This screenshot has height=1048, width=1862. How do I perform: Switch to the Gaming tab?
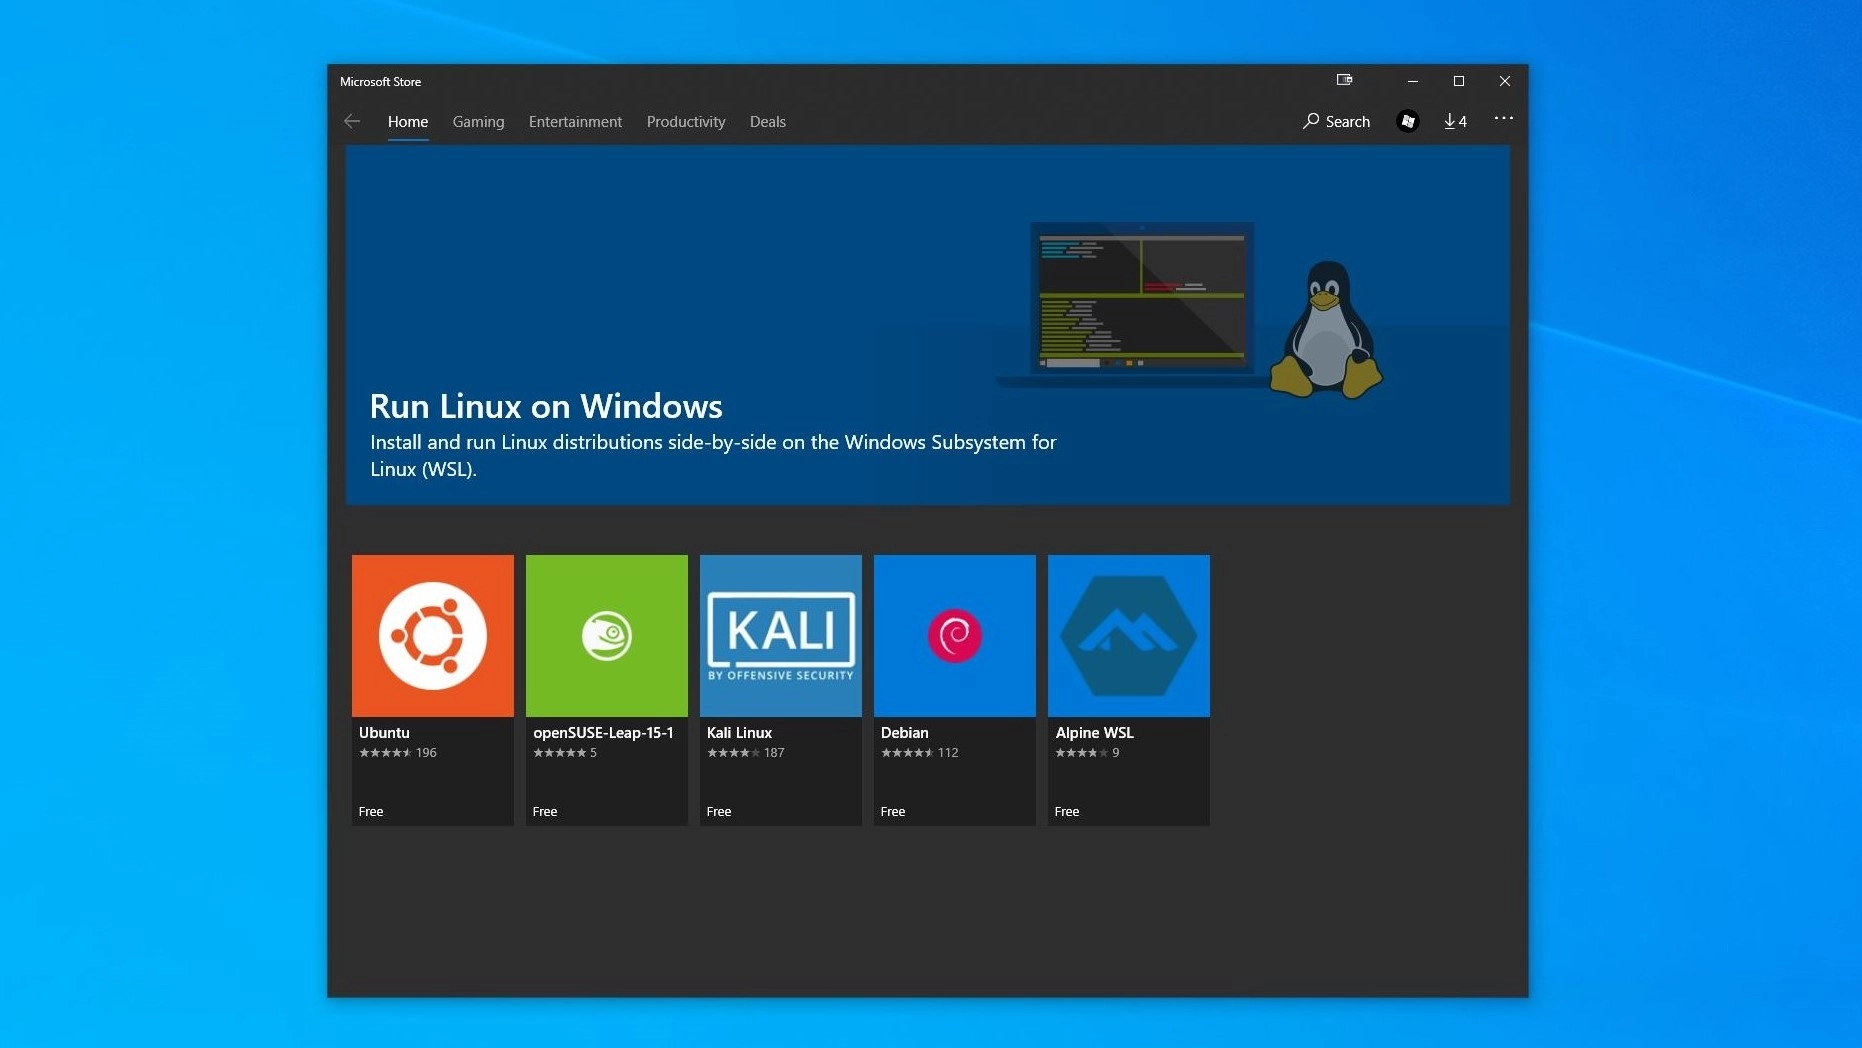pos(478,121)
